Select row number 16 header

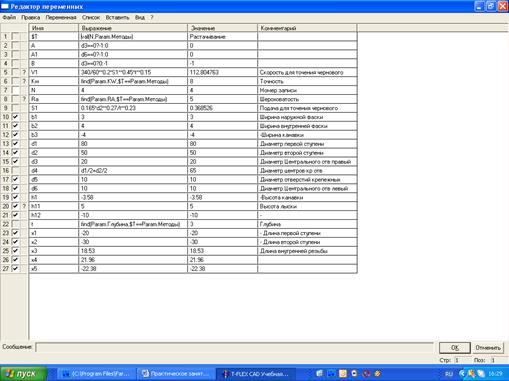tap(6, 170)
